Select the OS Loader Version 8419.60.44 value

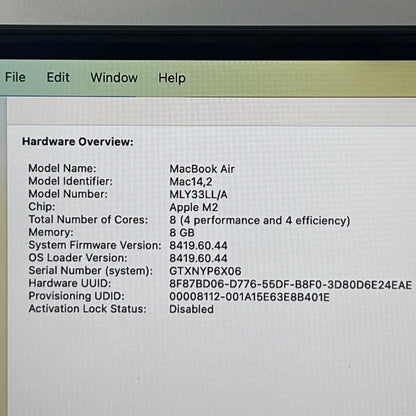198,258
